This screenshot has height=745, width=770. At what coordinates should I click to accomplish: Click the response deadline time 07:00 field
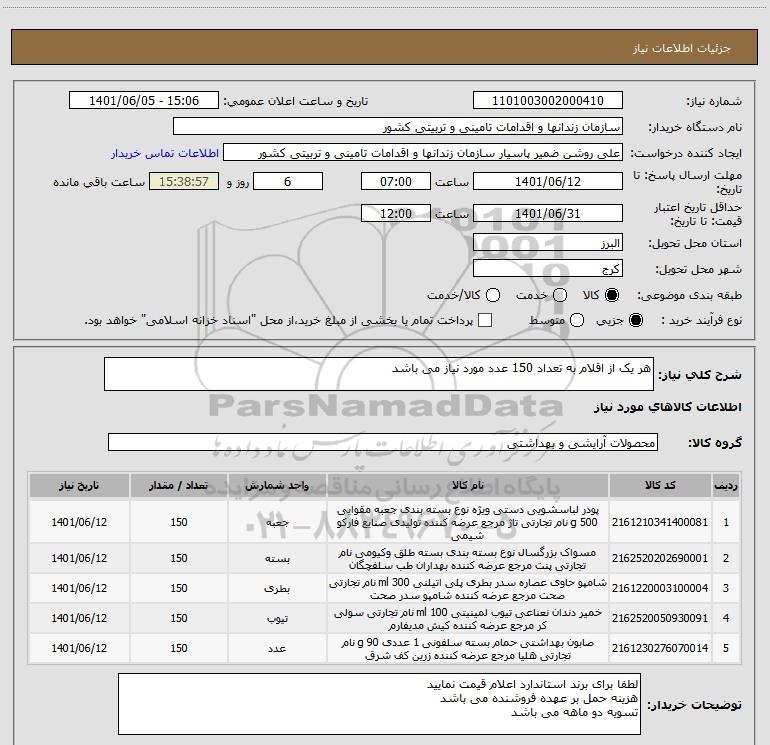coord(396,181)
